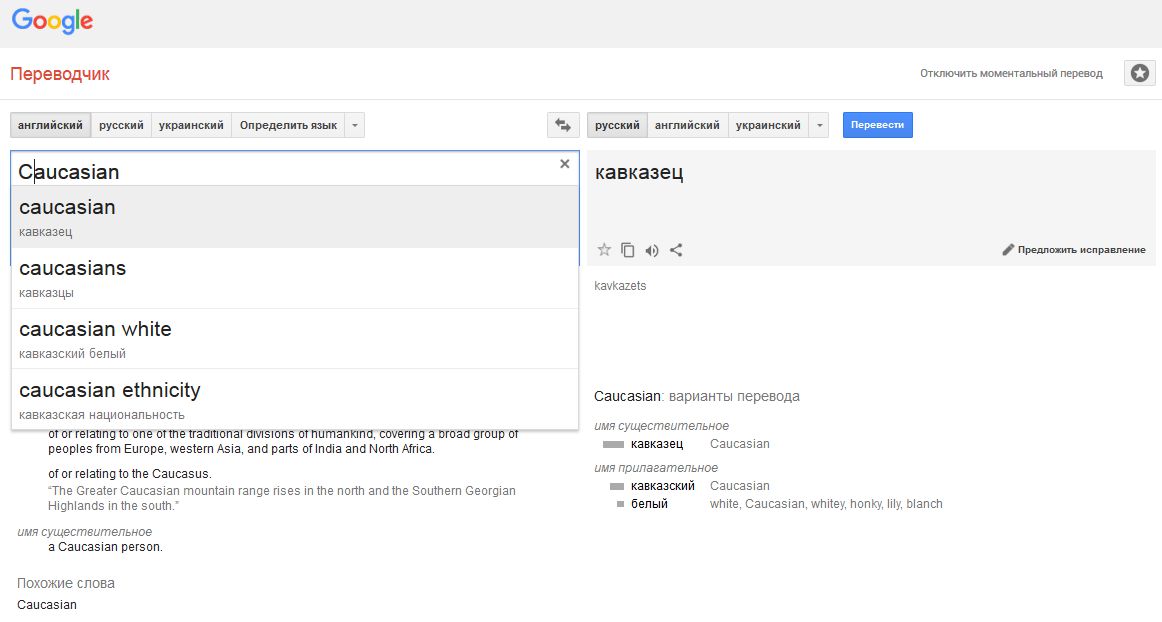The height and width of the screenshot is (622, 1162).
Task: Choose suggestion caucasian ethnicity
Action: [x=295, y=400]
